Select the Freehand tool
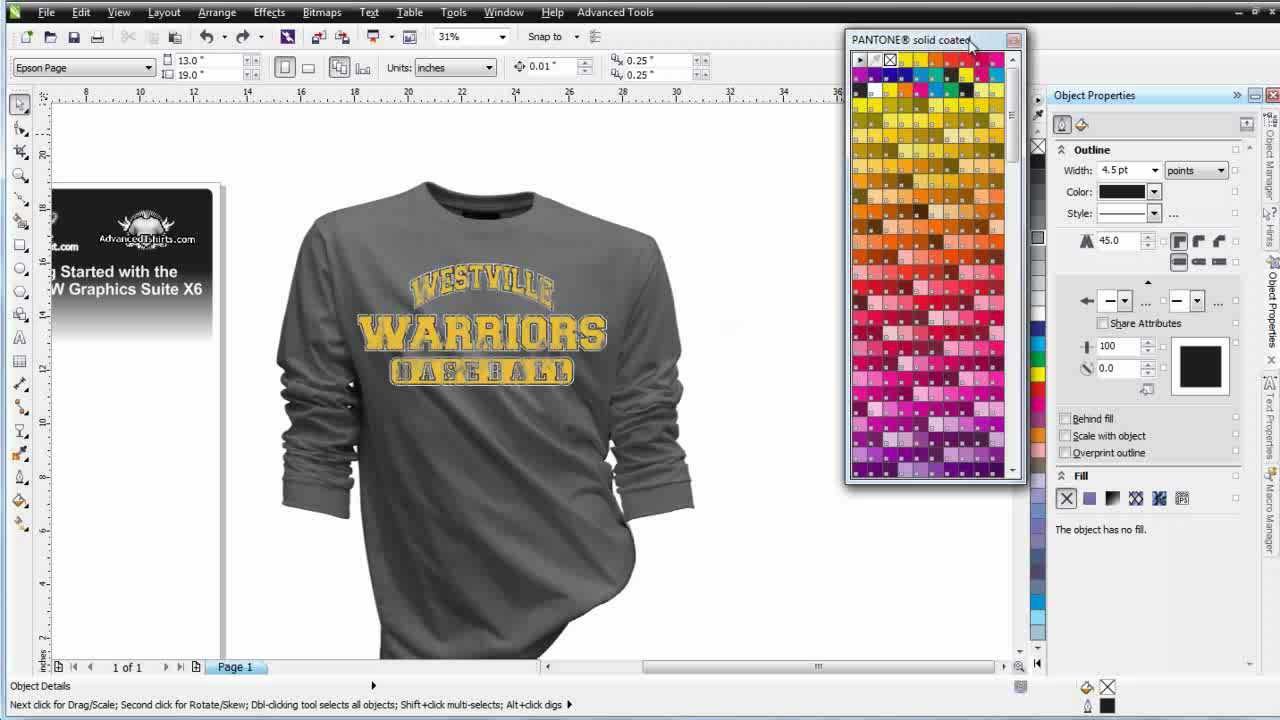 [20, 199]
